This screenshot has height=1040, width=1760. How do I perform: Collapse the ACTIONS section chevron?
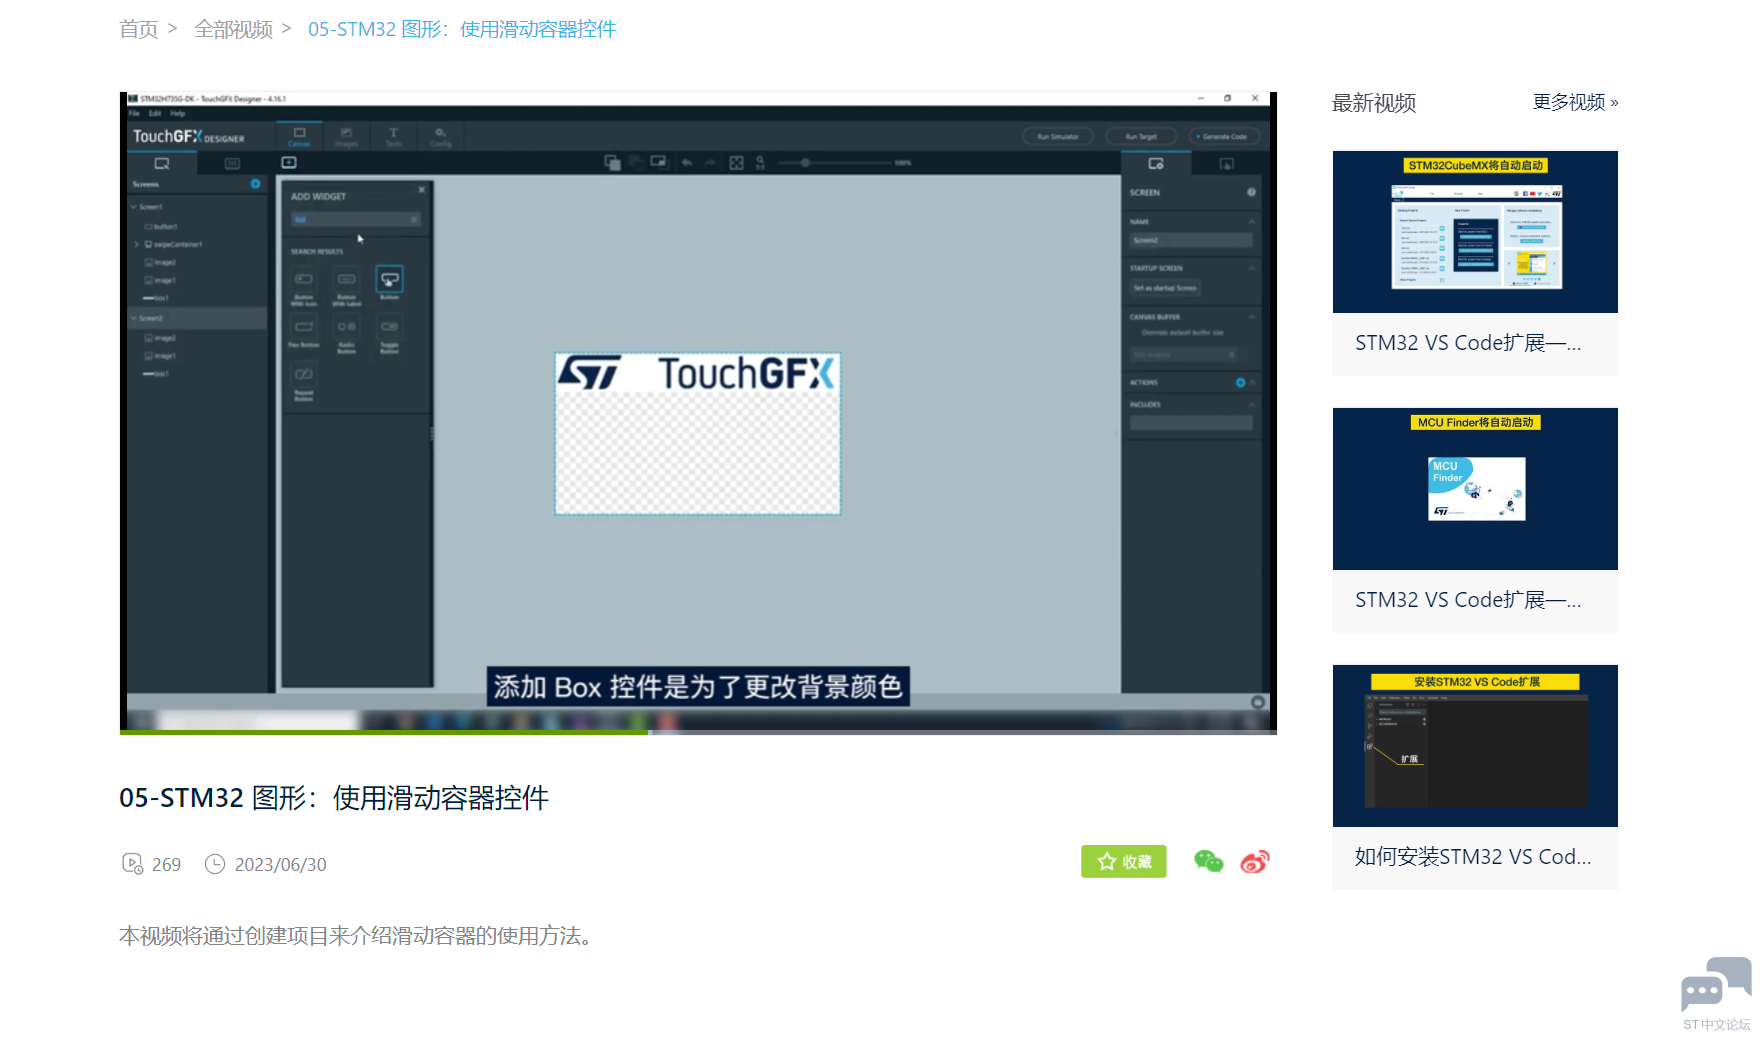[1252, 383]
